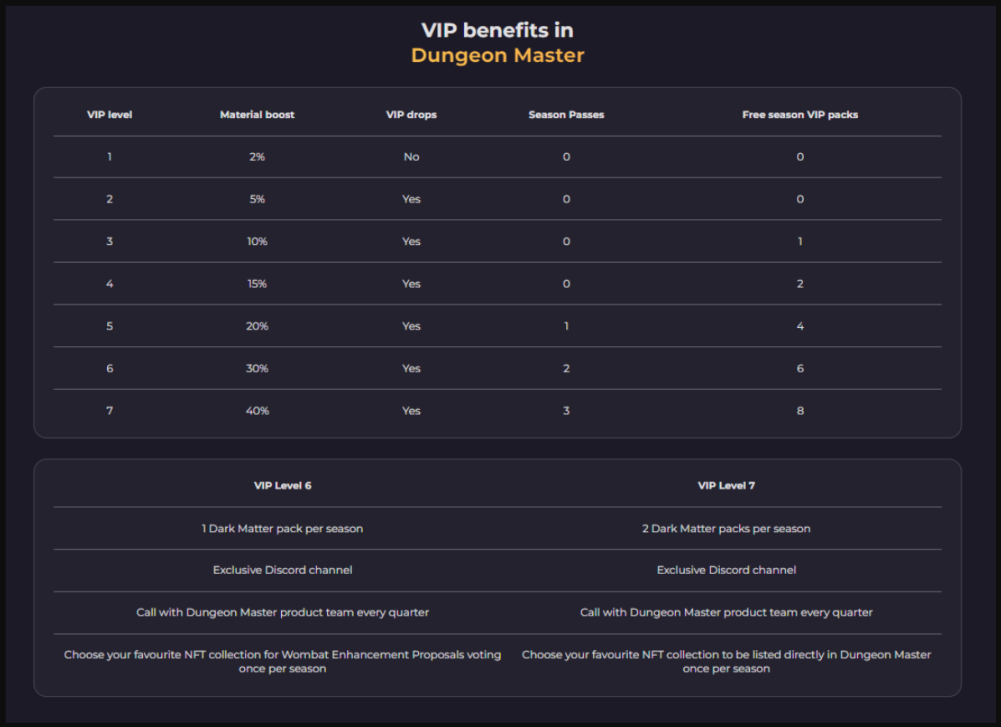Select VIP level cell "5" in the first column
Viewport: 1001px width, 727px height.
pos(110,326)
